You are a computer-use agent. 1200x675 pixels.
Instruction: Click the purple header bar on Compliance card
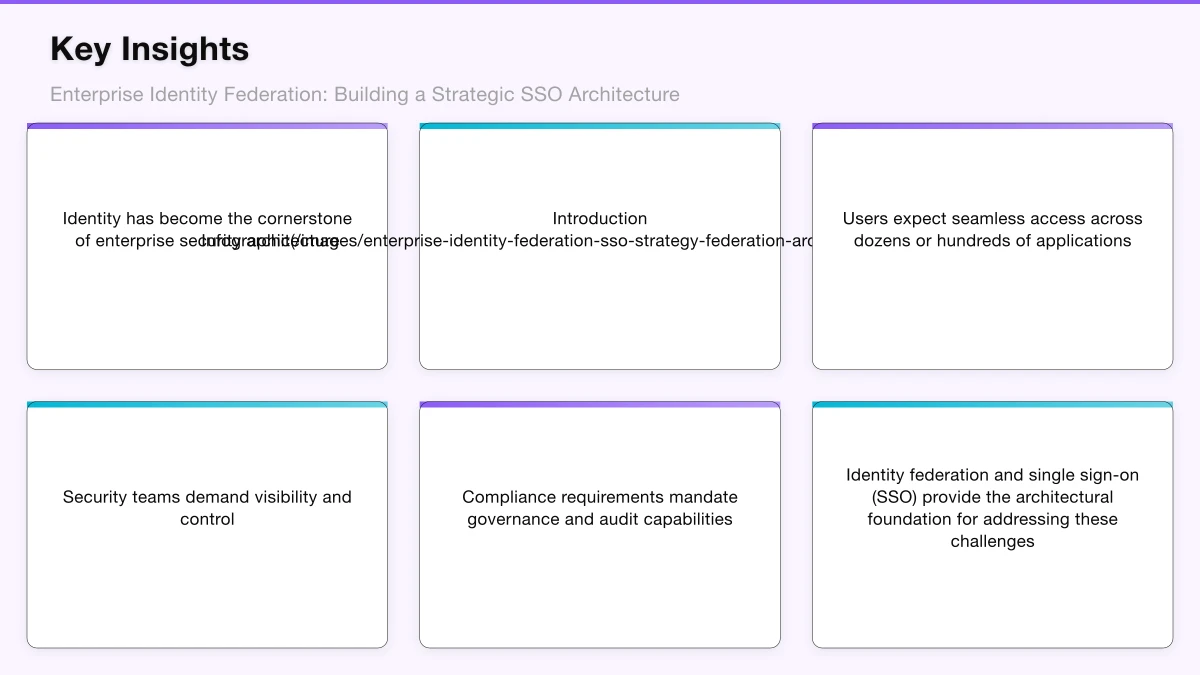[x=600, y=404]
